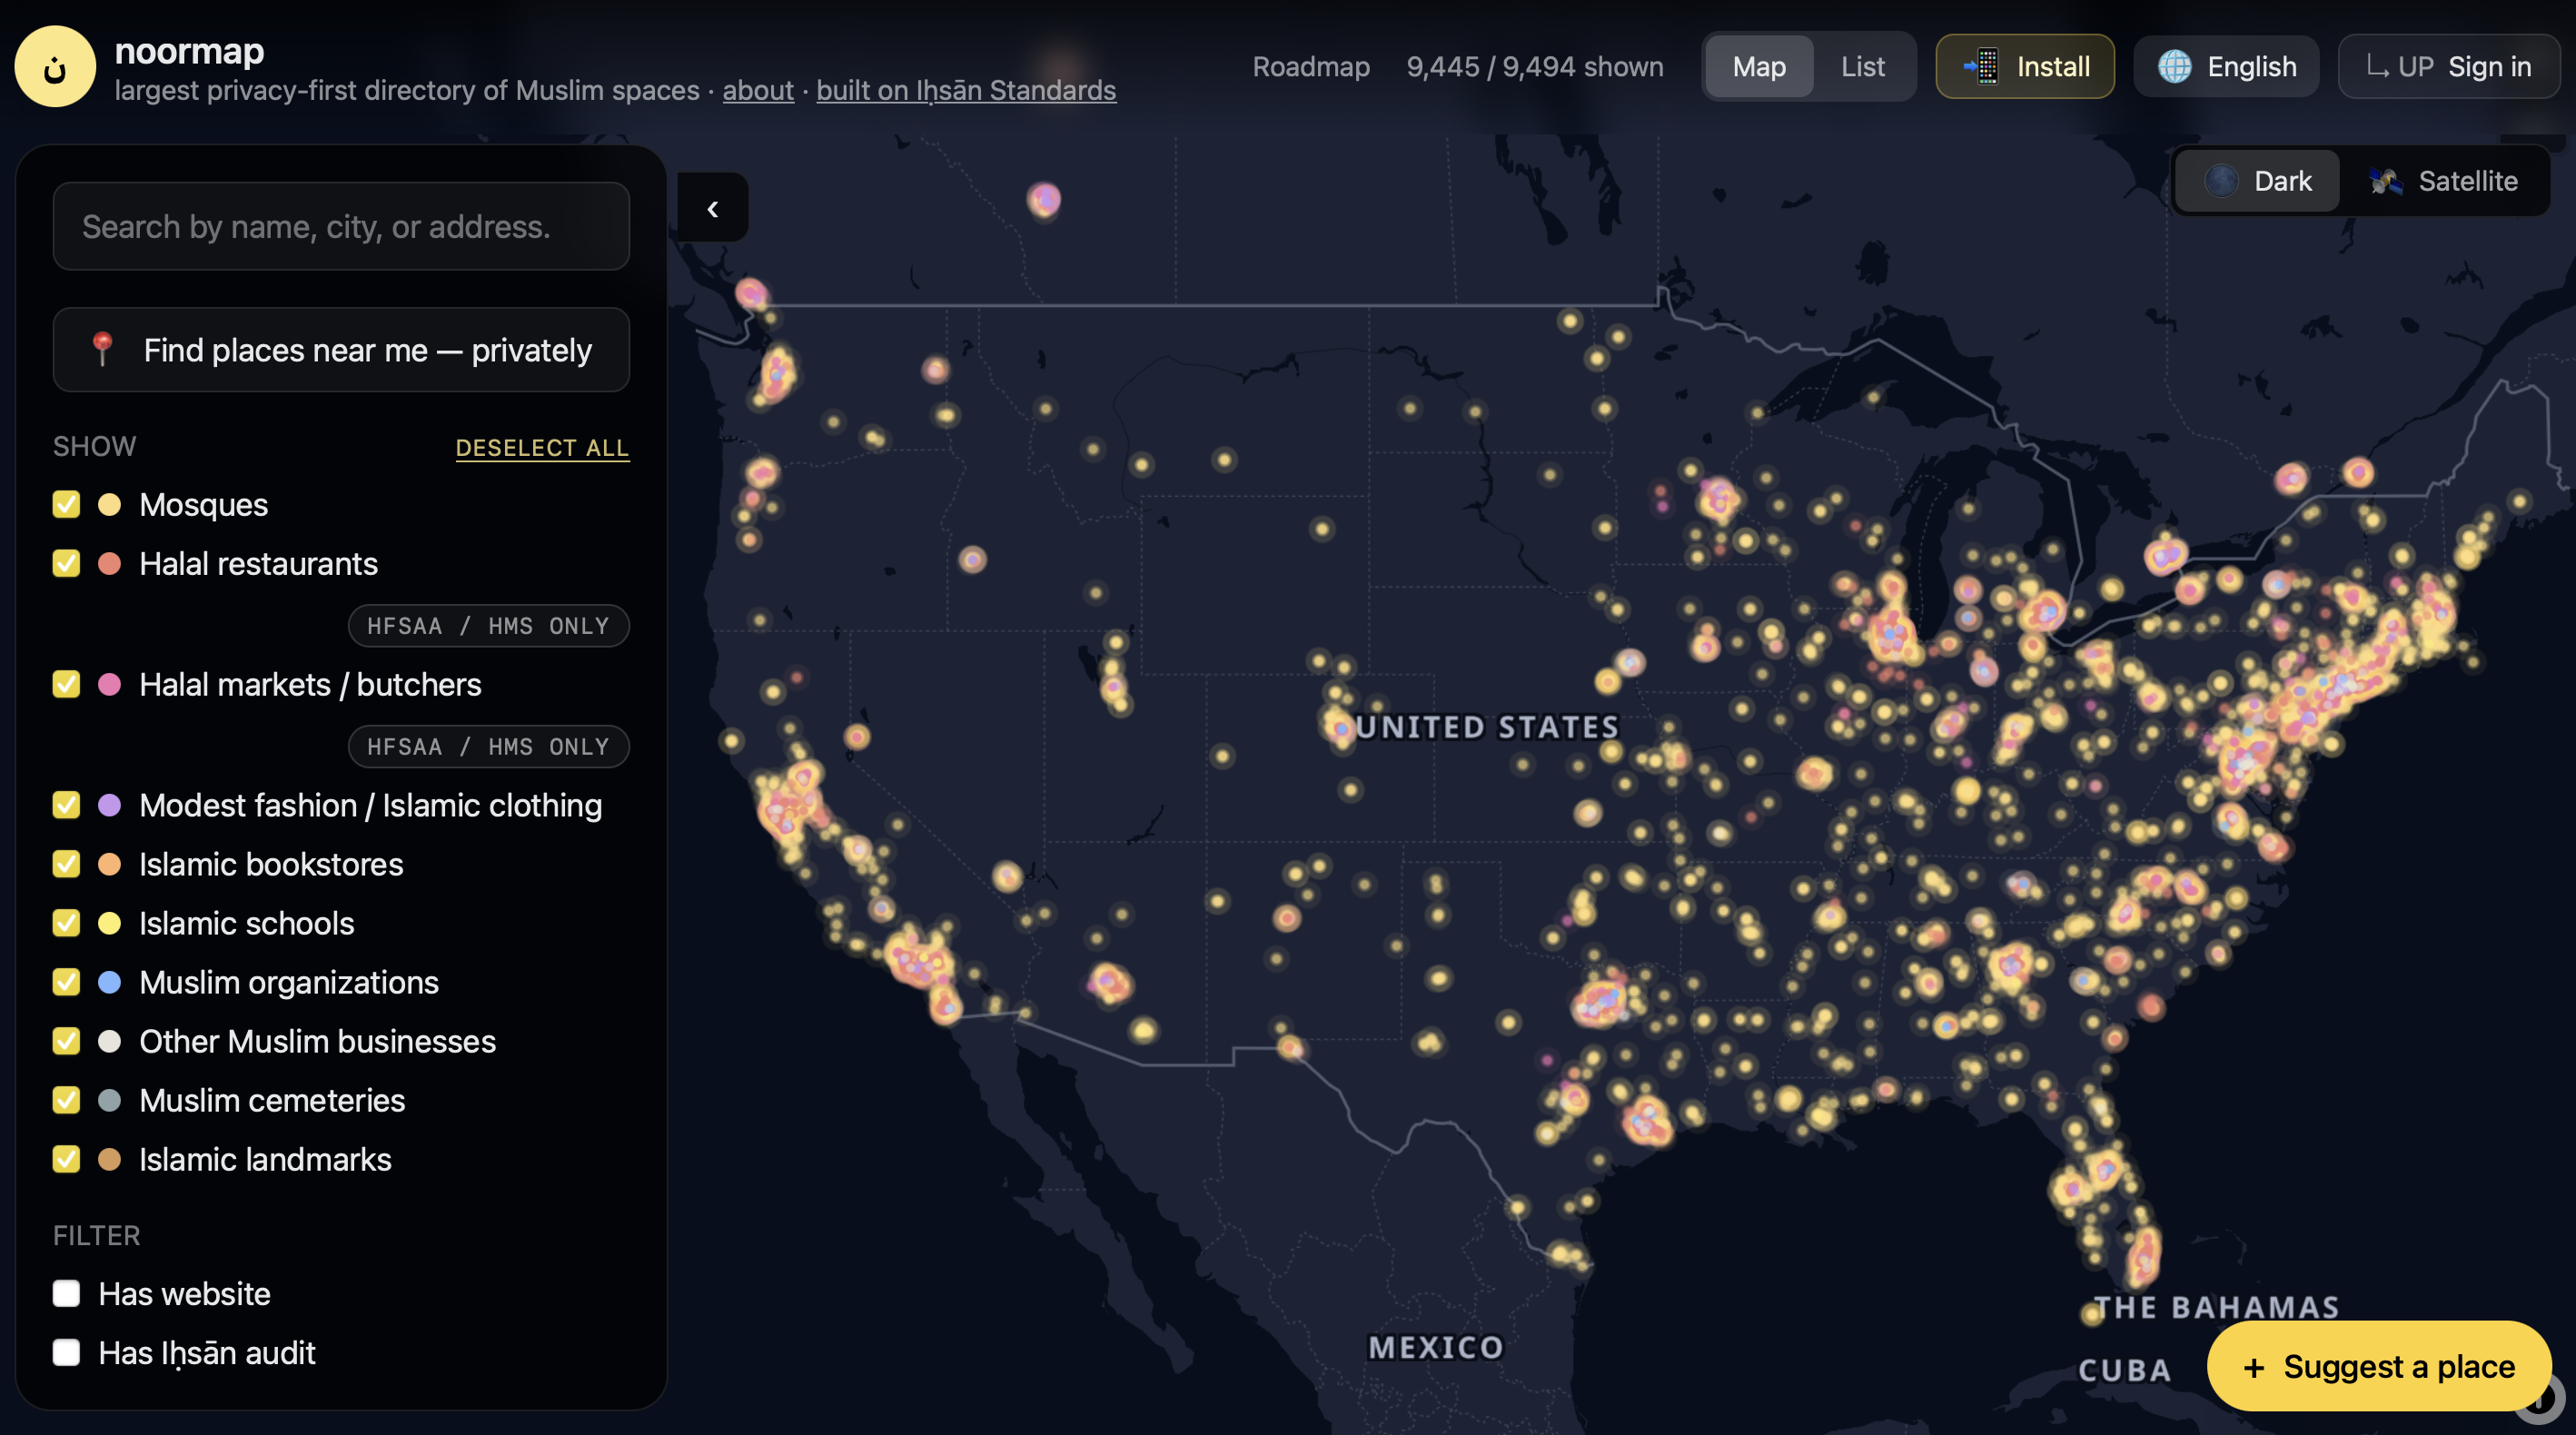Collapse the sidebar with the chevron arrow

point(713,208)
